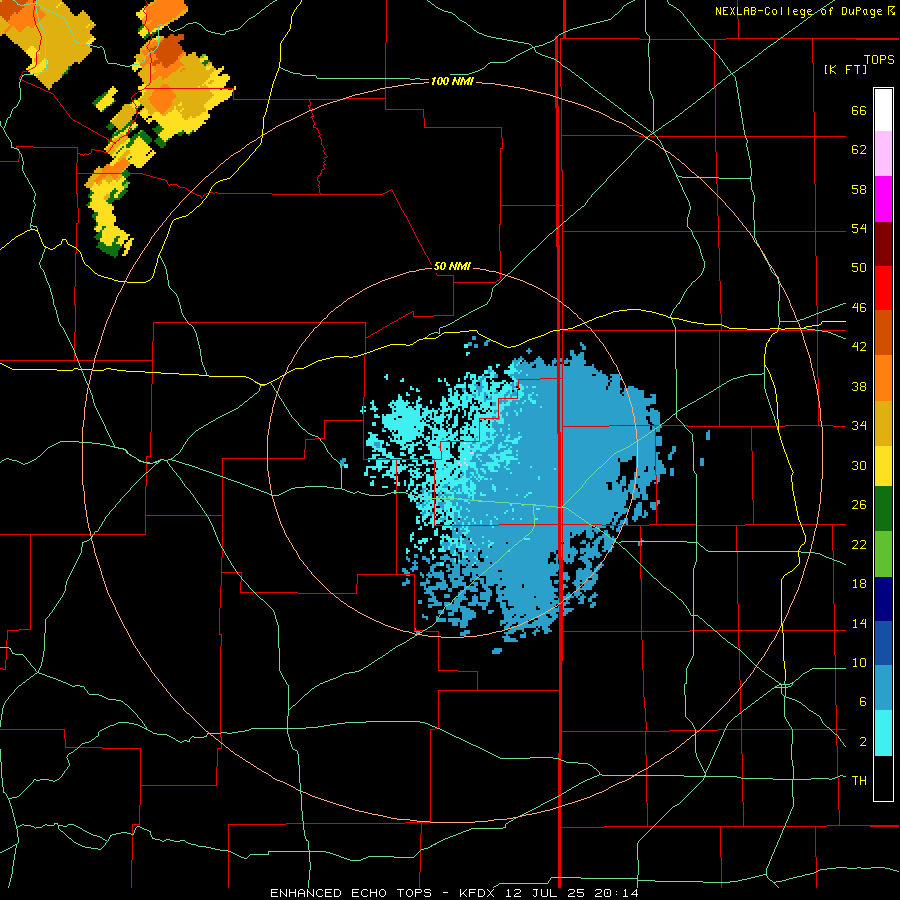The height and width of the screenshot is (900, 900).
Task: Click the 50 NMI range ring label
Action: (452, 266)
